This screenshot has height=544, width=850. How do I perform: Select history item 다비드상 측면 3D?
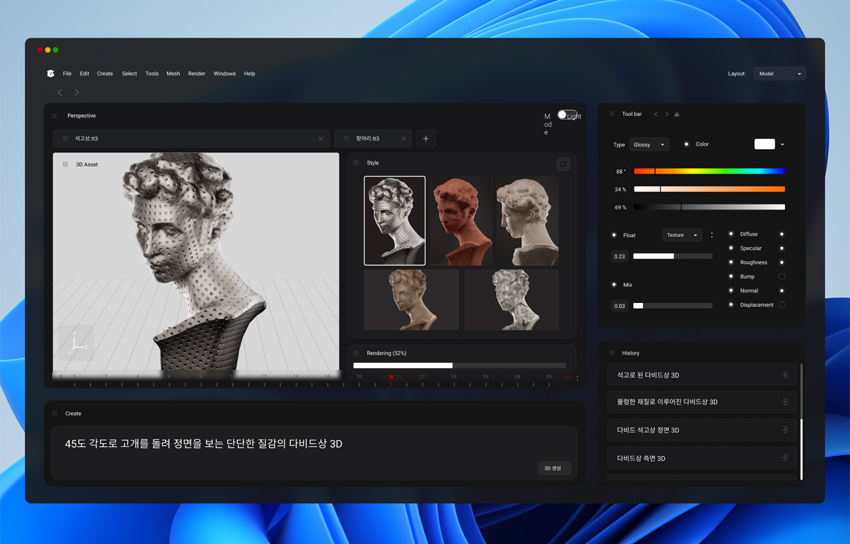click(x=702, y=458)
